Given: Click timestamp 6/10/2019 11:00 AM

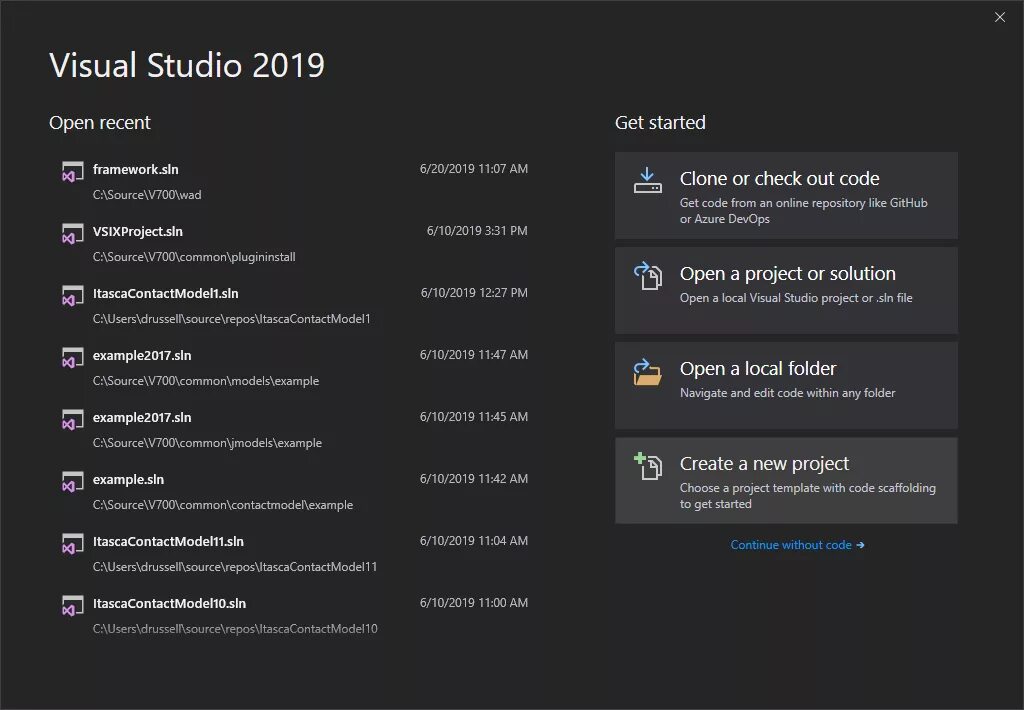Looking at the screenshot, I should 473,603.
